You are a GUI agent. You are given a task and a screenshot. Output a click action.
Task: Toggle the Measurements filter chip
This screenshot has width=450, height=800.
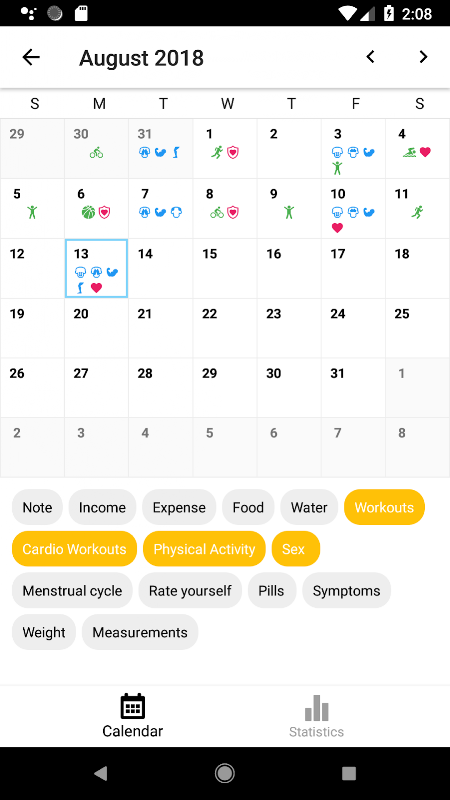tap(140, 632)
